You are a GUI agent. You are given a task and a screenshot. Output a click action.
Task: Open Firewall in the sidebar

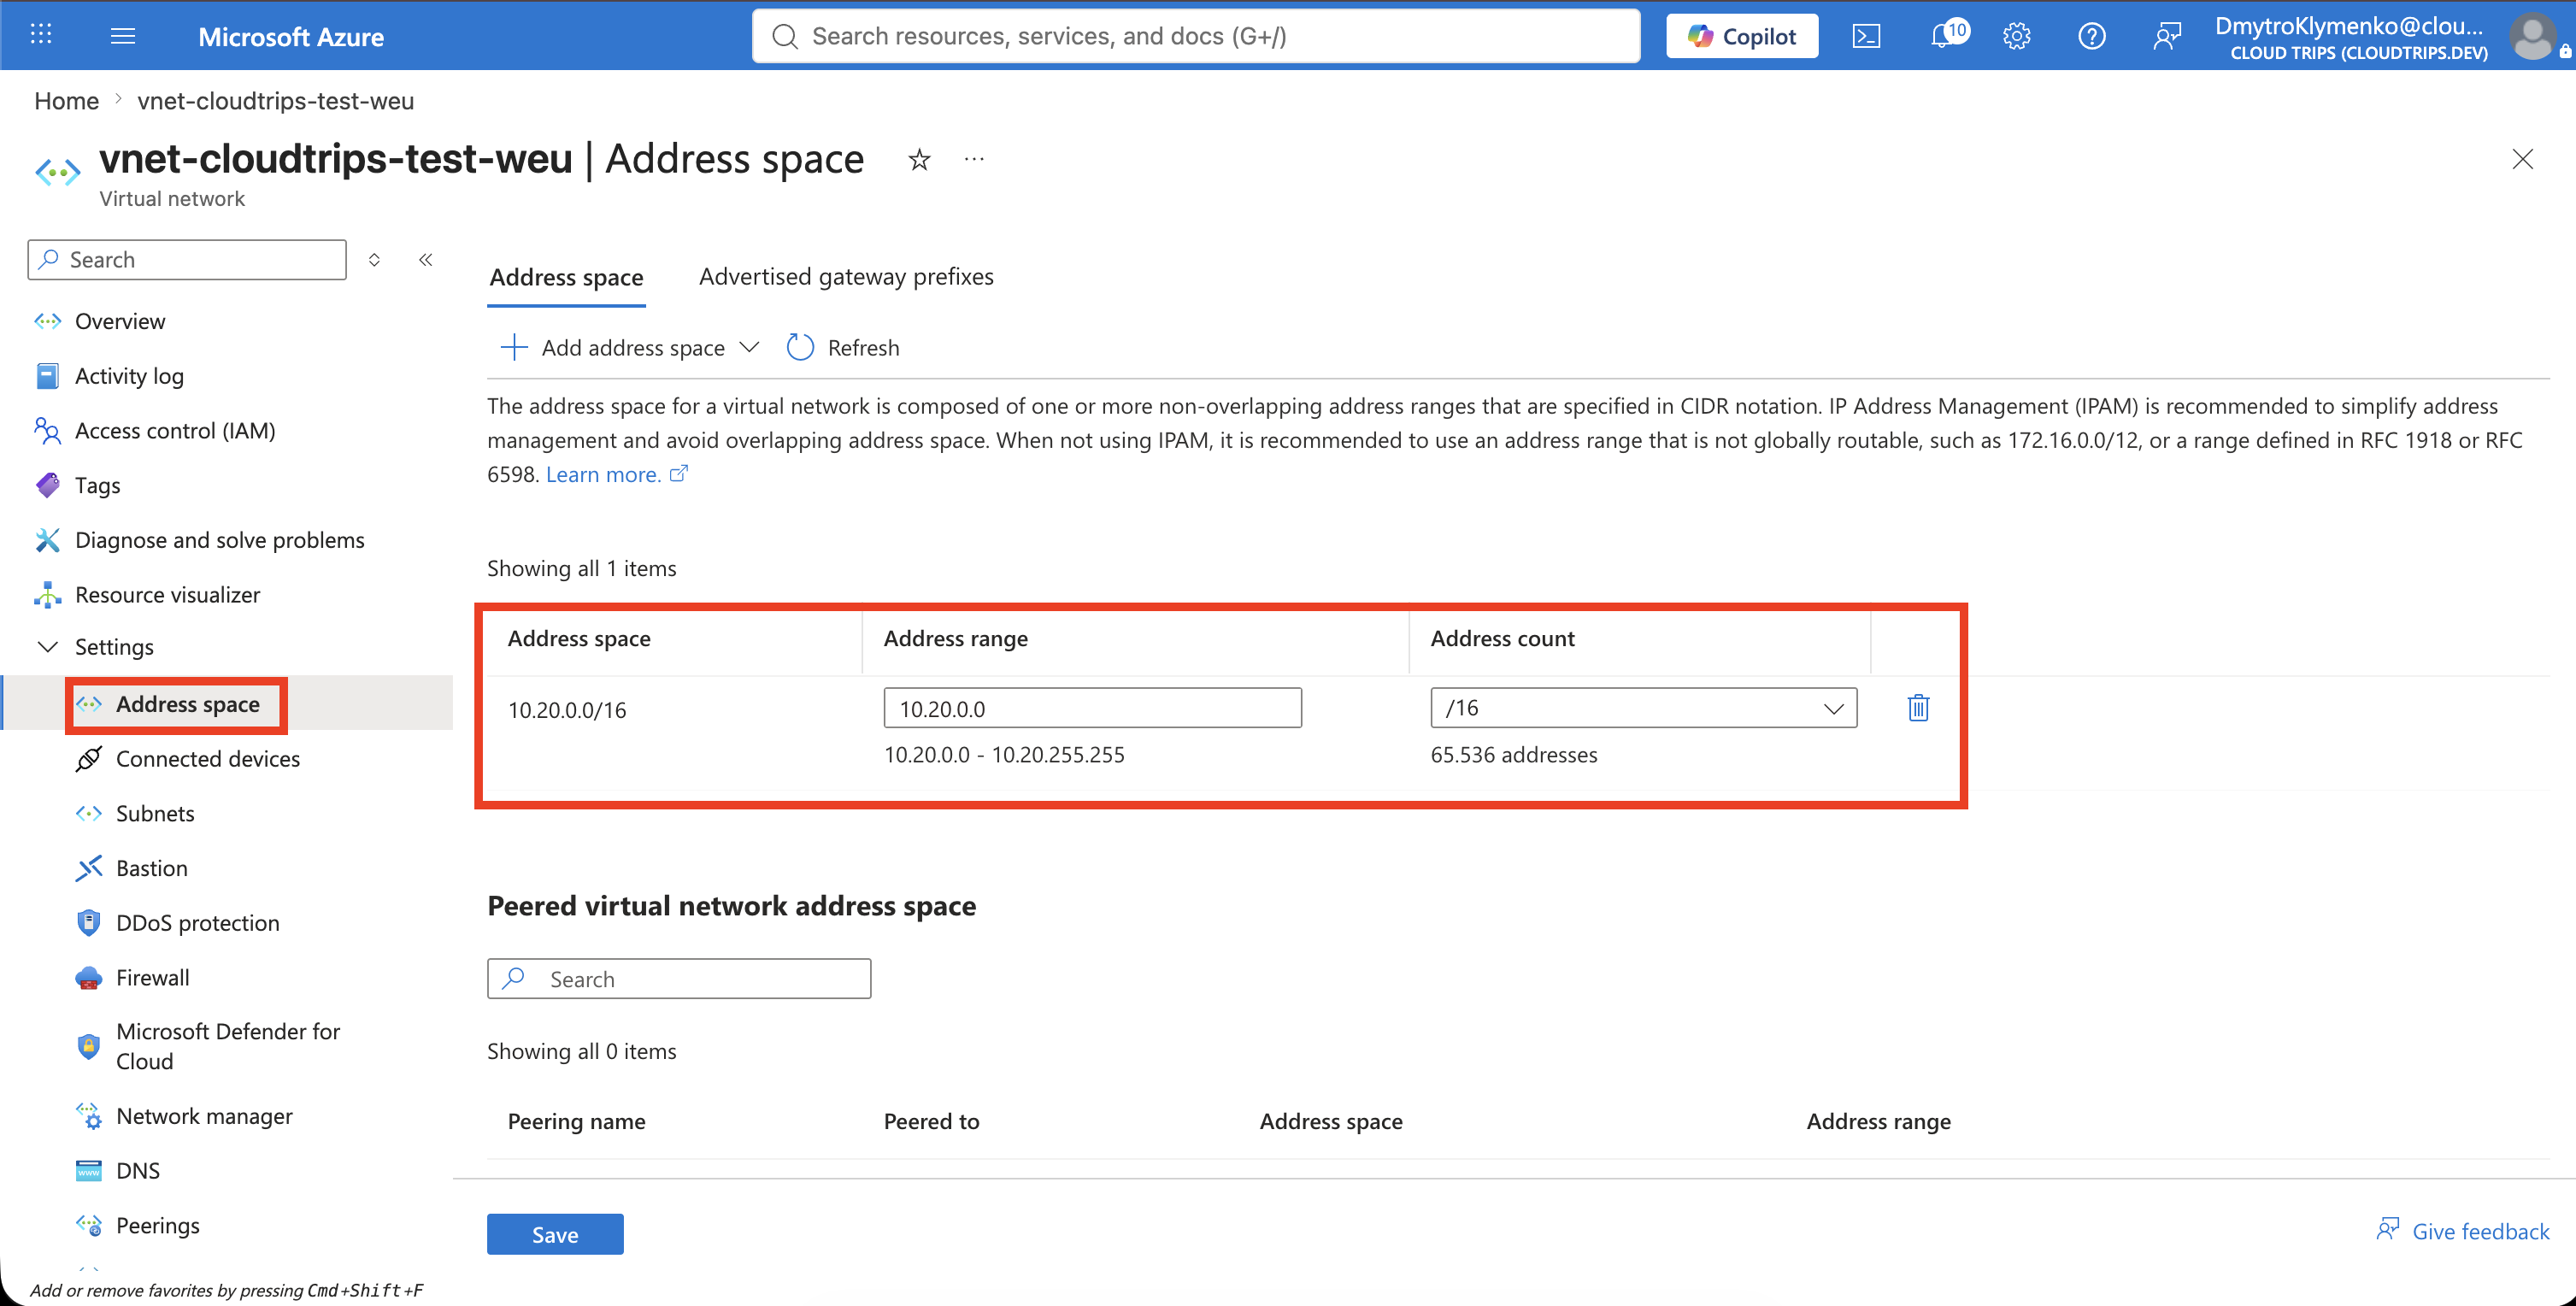click(x=152, y=978)
